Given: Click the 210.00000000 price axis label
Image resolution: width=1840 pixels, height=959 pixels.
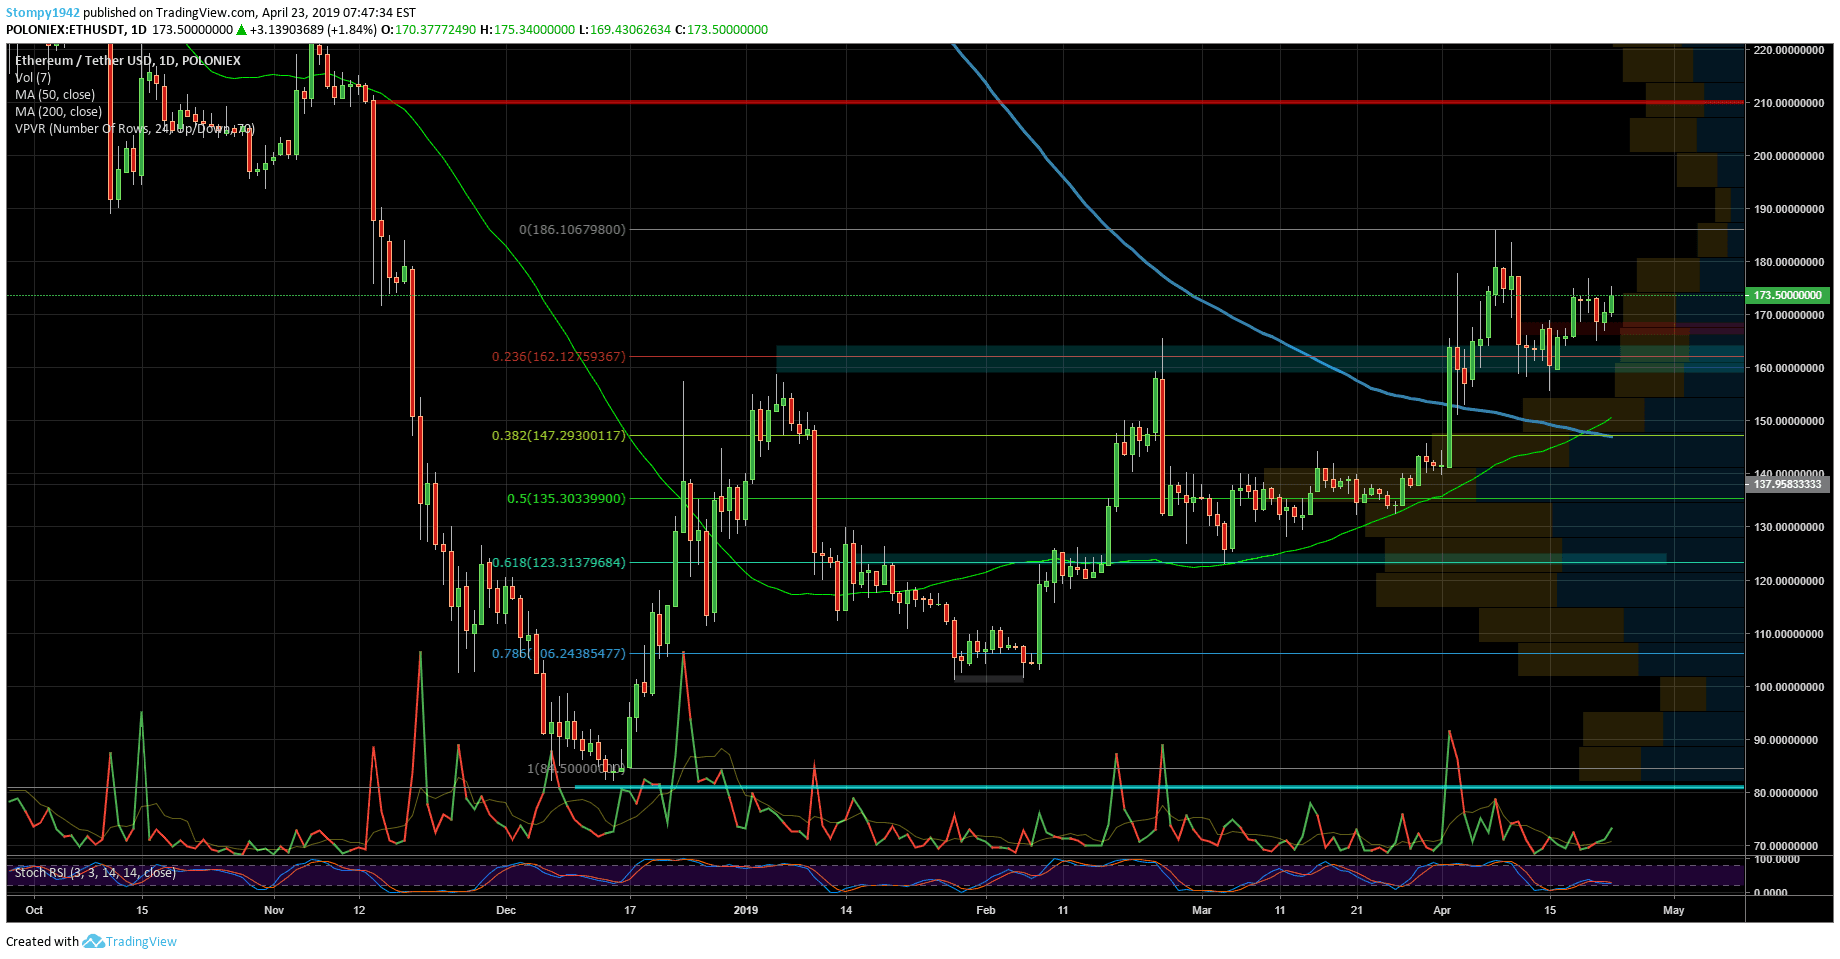Looking at the screenshot, I should click(1788, 103).
